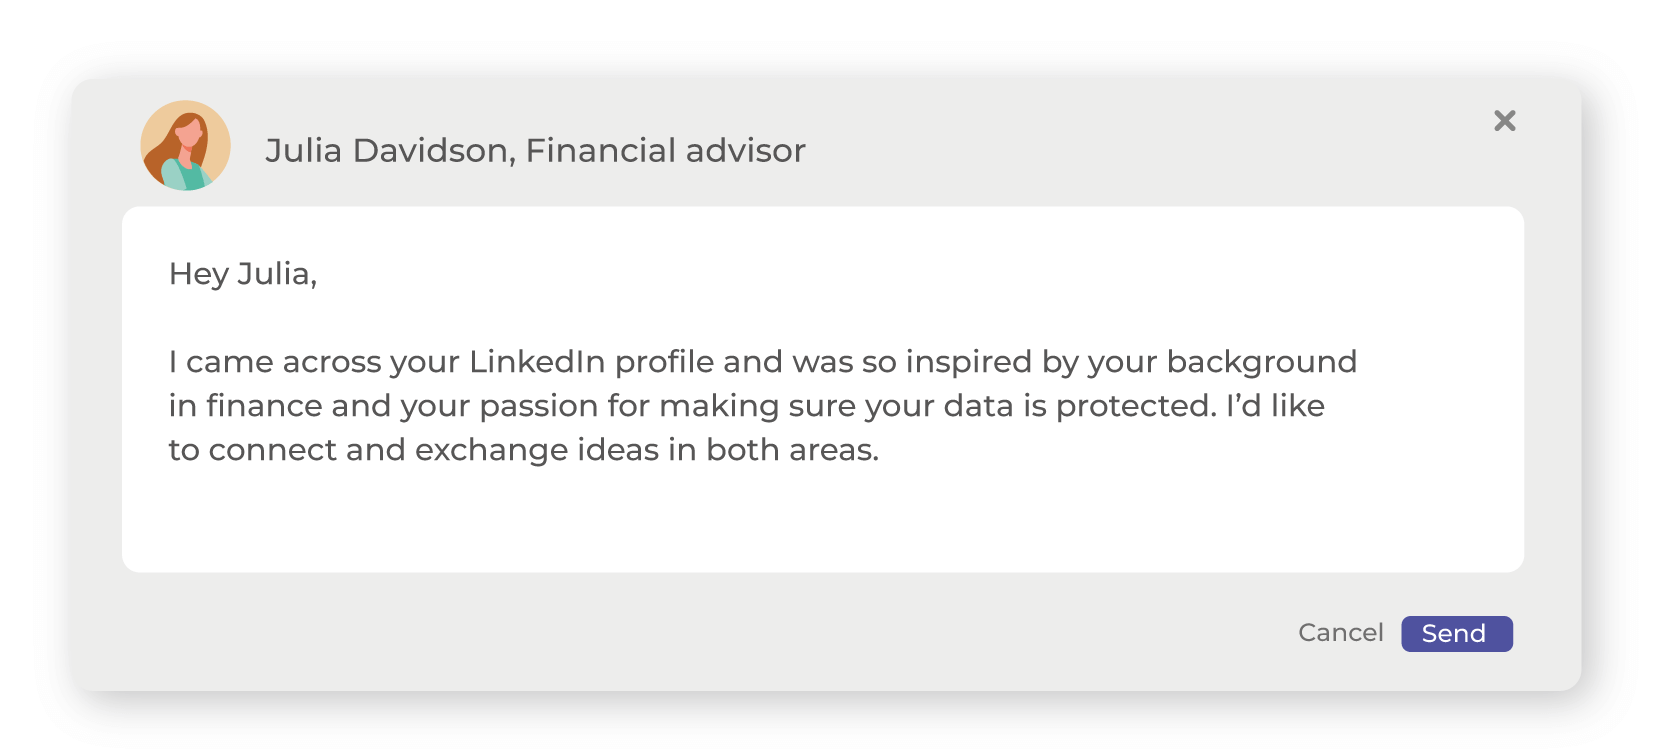Click the sentence mentioning LinkedIn profile
Image resolution: width=1655 pixels, height=752 pixels.
point(764,362)
